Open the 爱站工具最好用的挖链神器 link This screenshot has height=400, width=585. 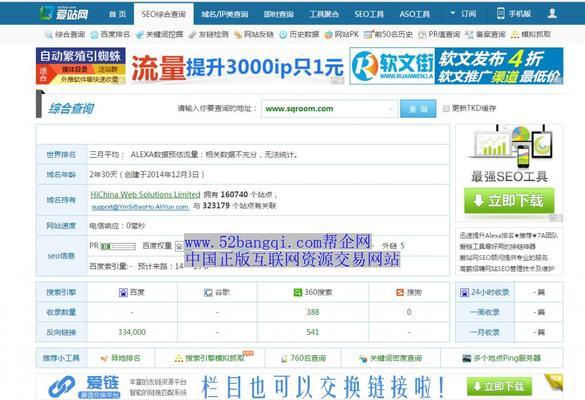tap(498, 246)
